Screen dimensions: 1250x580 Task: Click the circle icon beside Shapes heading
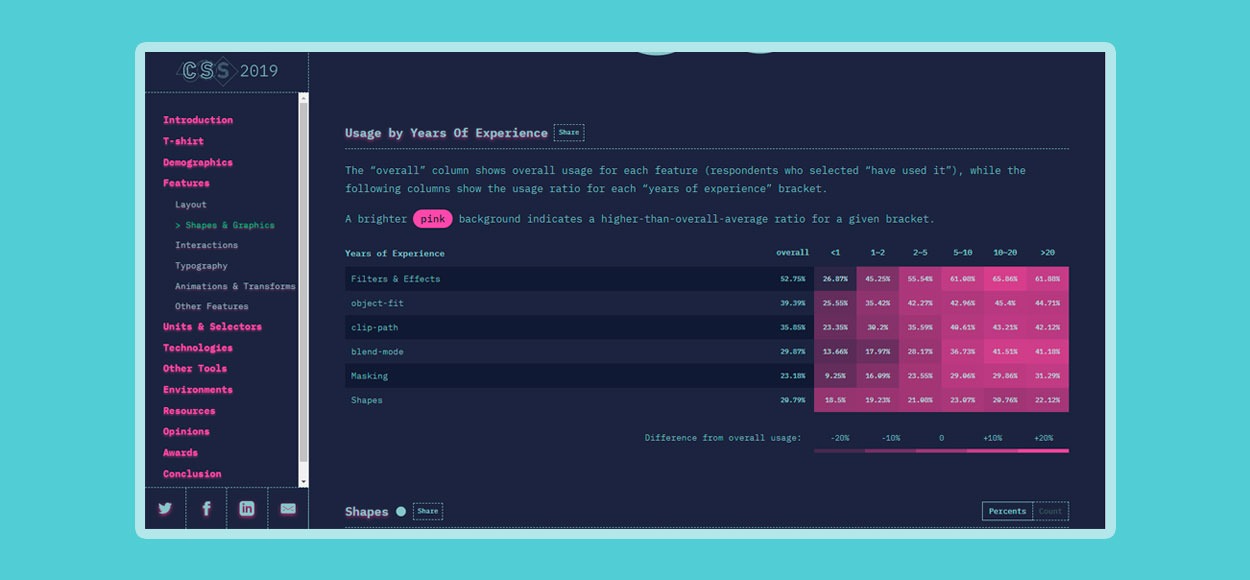coord(401,511)
